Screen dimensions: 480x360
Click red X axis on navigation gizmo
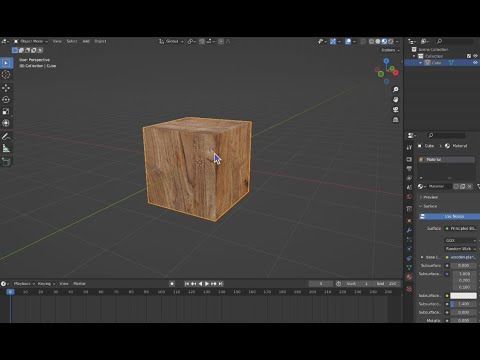(395, 72)
